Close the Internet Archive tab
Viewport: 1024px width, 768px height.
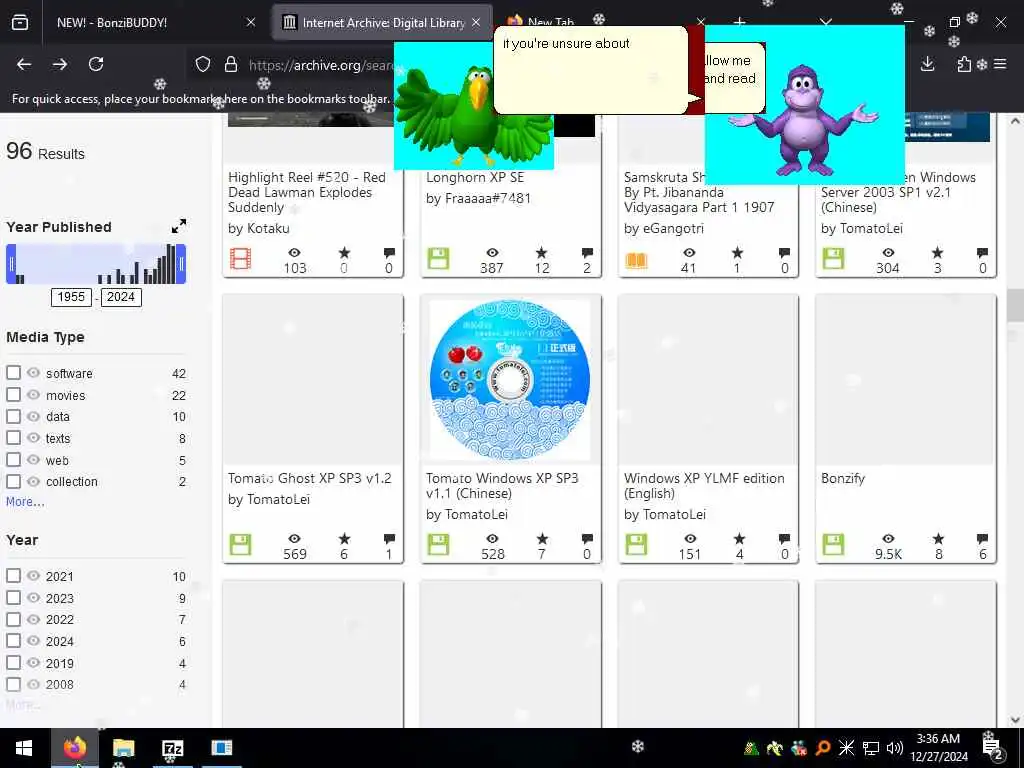(476, 22)
